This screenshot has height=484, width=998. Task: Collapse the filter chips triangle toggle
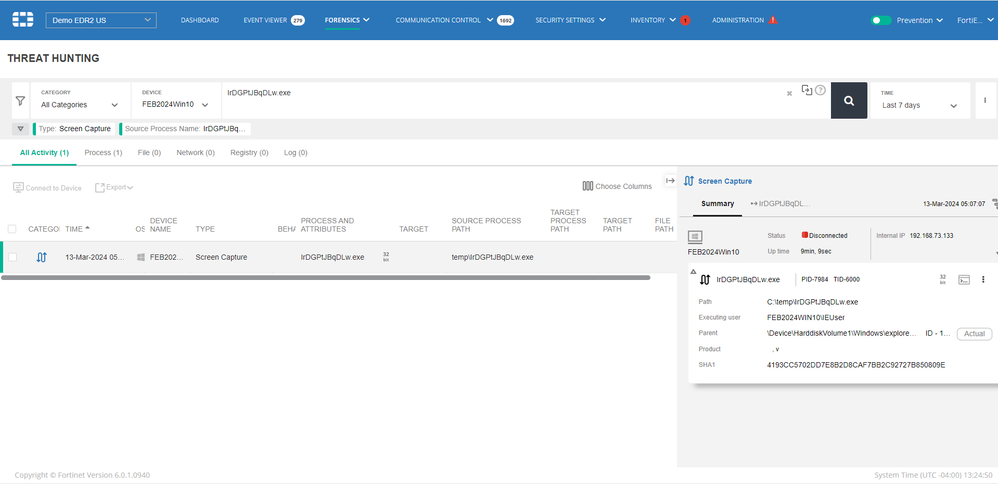20,129
